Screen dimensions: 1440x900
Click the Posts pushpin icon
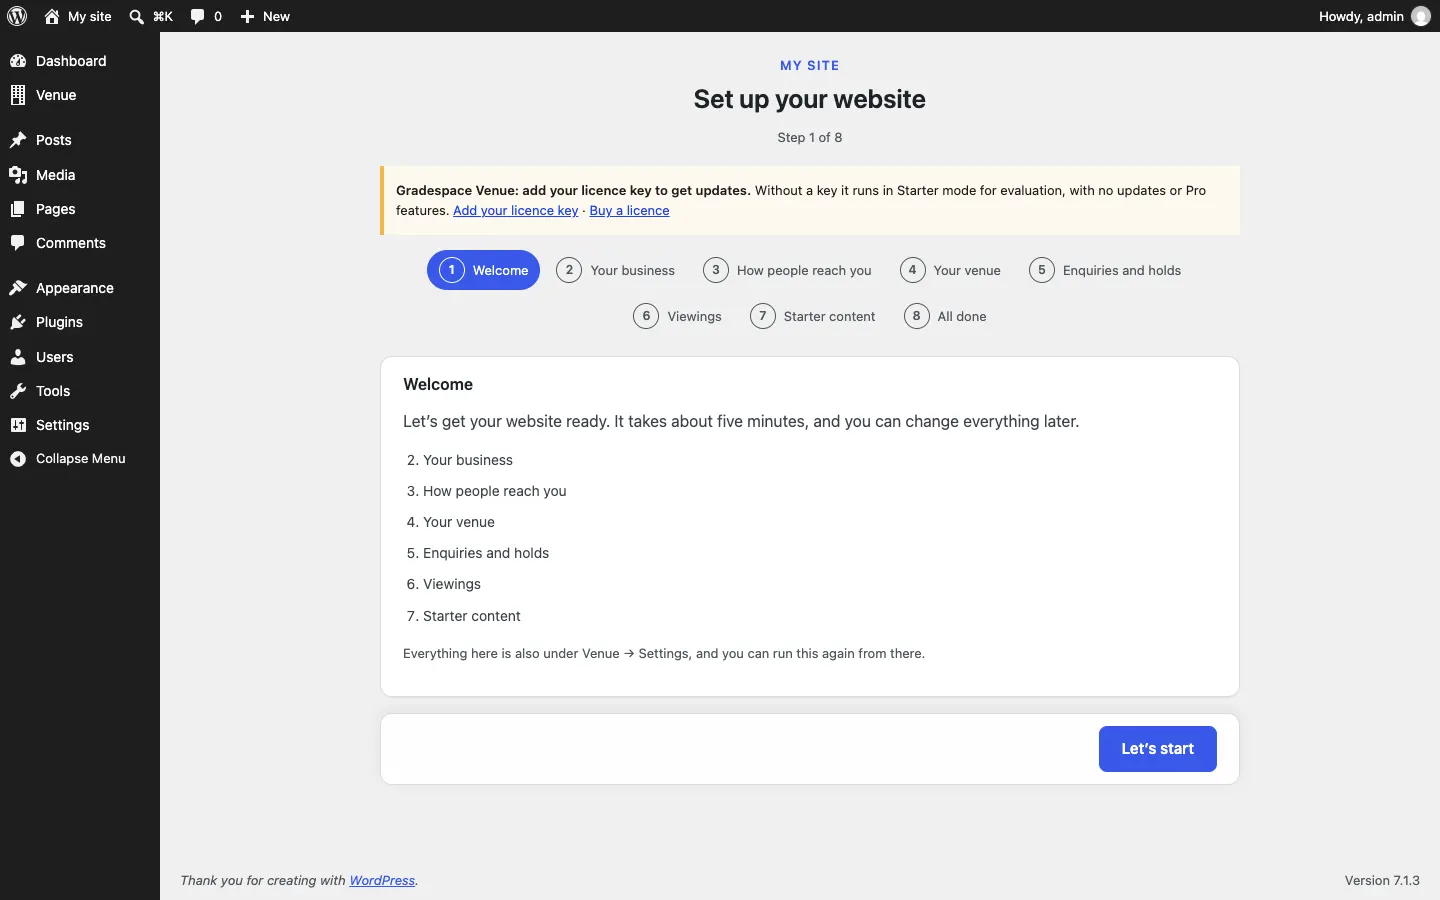(18, 140)
